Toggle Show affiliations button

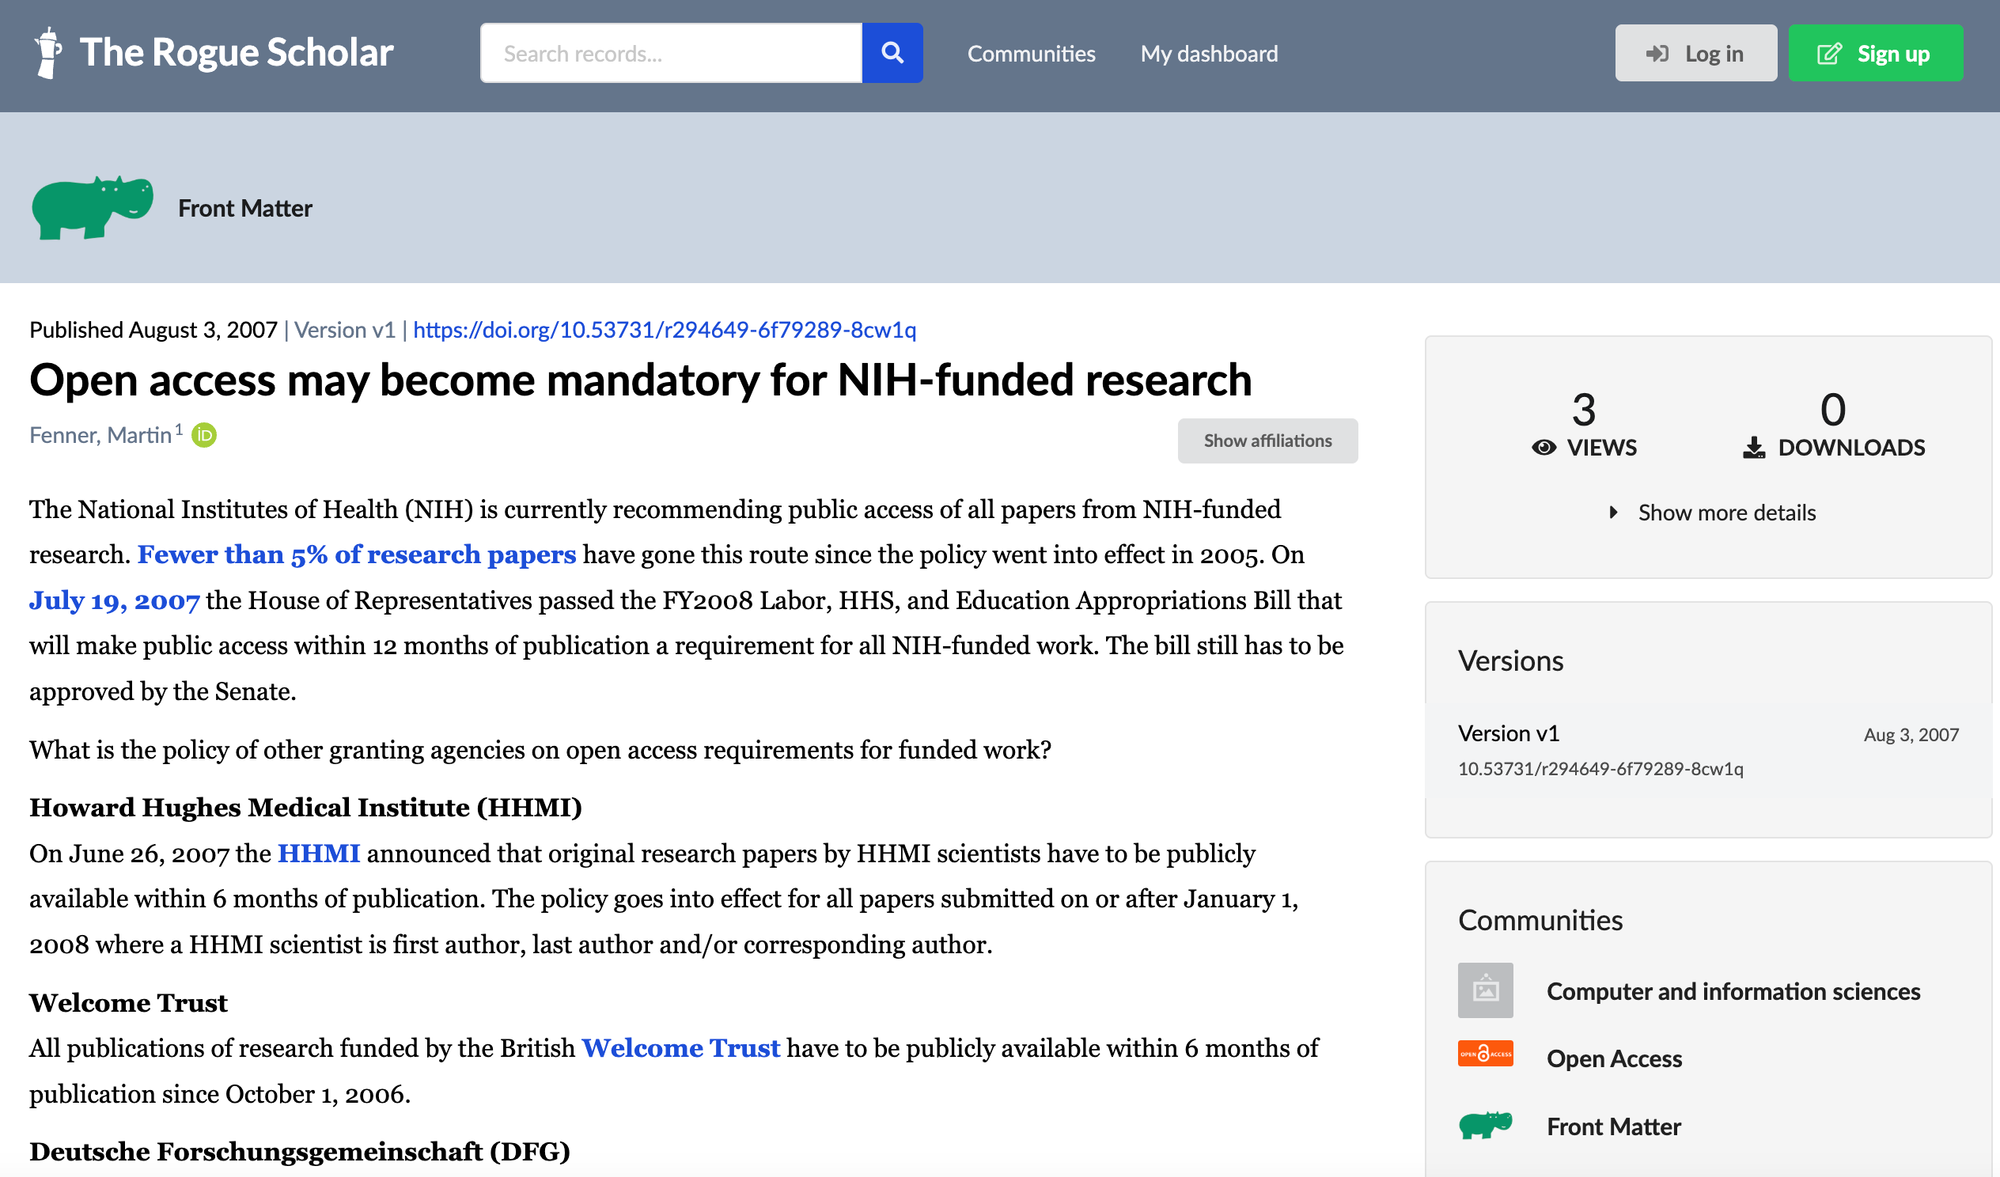(1267, 441)
